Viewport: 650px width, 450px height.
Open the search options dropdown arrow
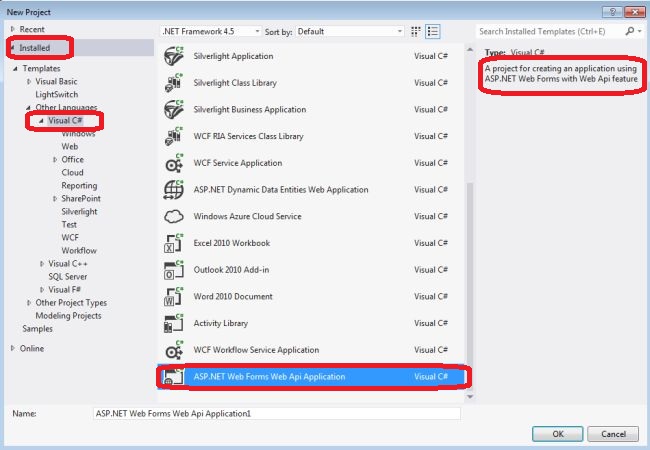click(x=640, y=31)
